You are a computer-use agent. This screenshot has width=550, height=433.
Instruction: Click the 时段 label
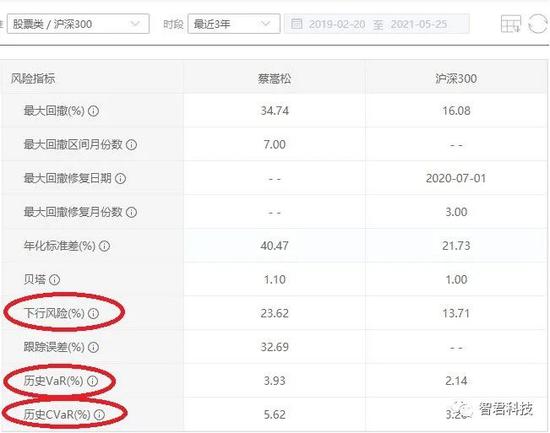pyautogui.click(x=173, y=24)
